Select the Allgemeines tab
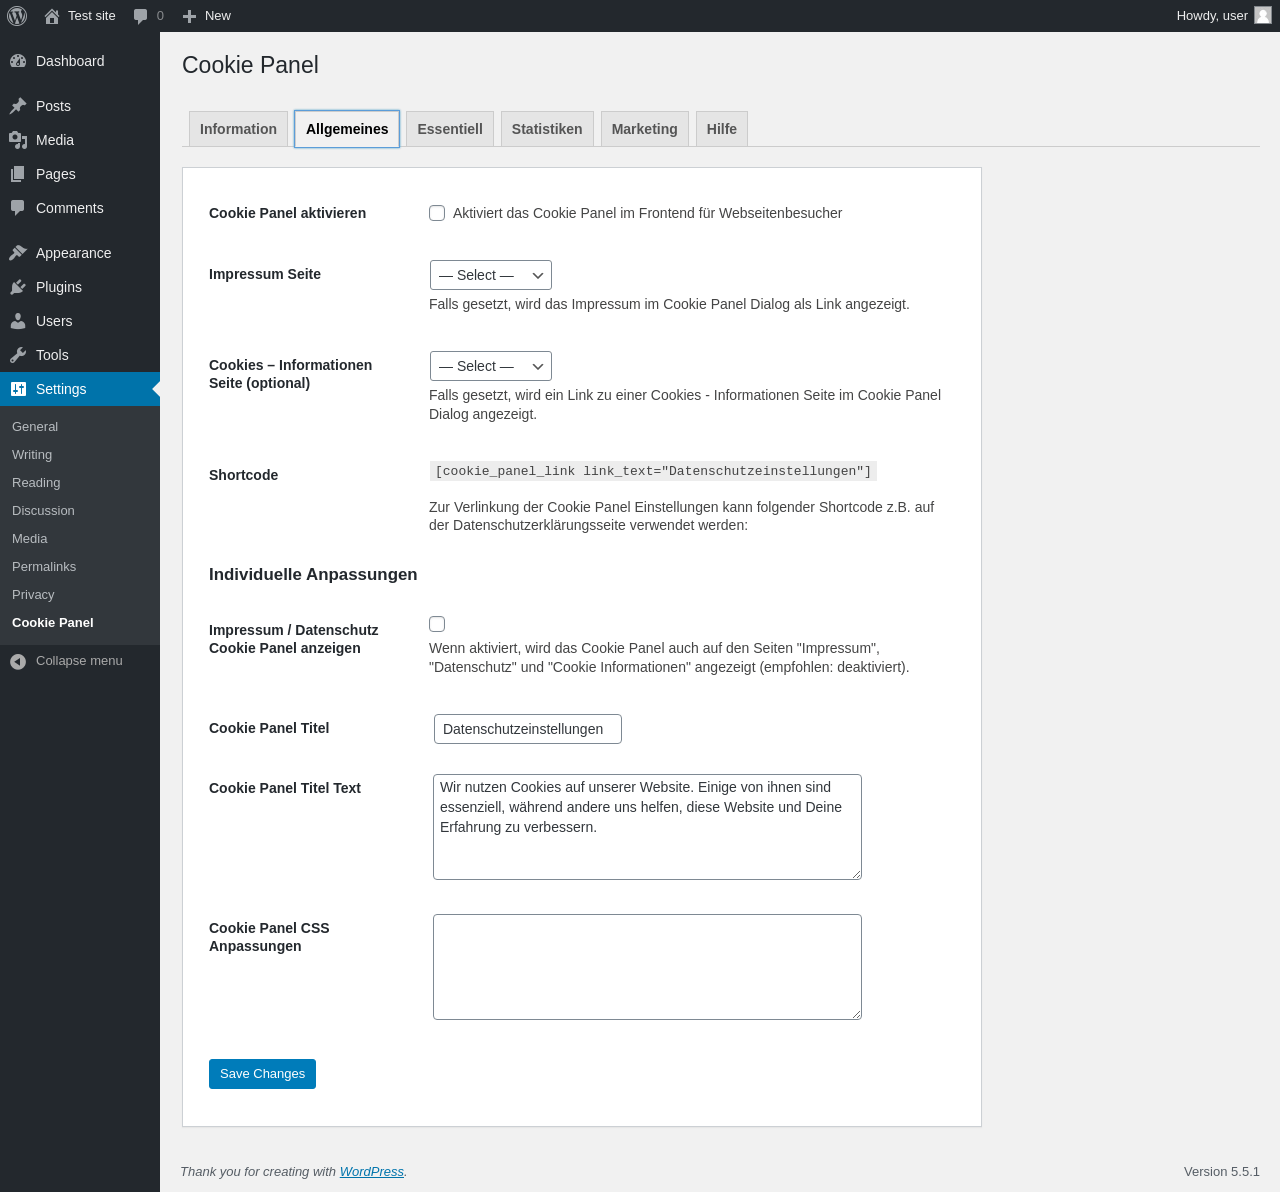Screen dimensions: 1280x1192 tap(347, 129)
